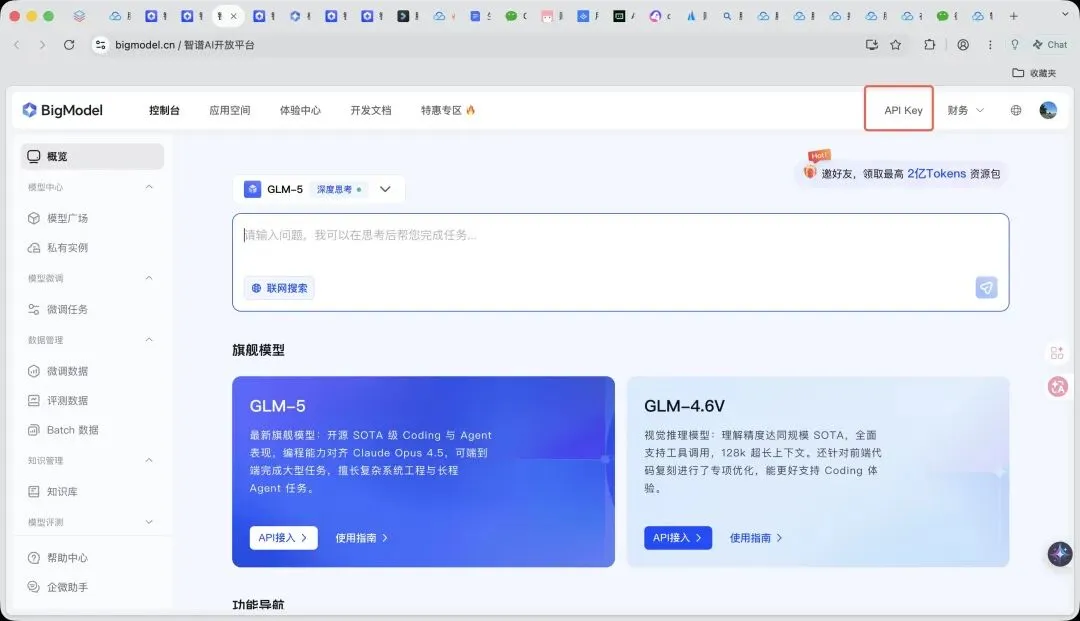
Task: Collapse the 模型微调 section
Action: point(149,278)
